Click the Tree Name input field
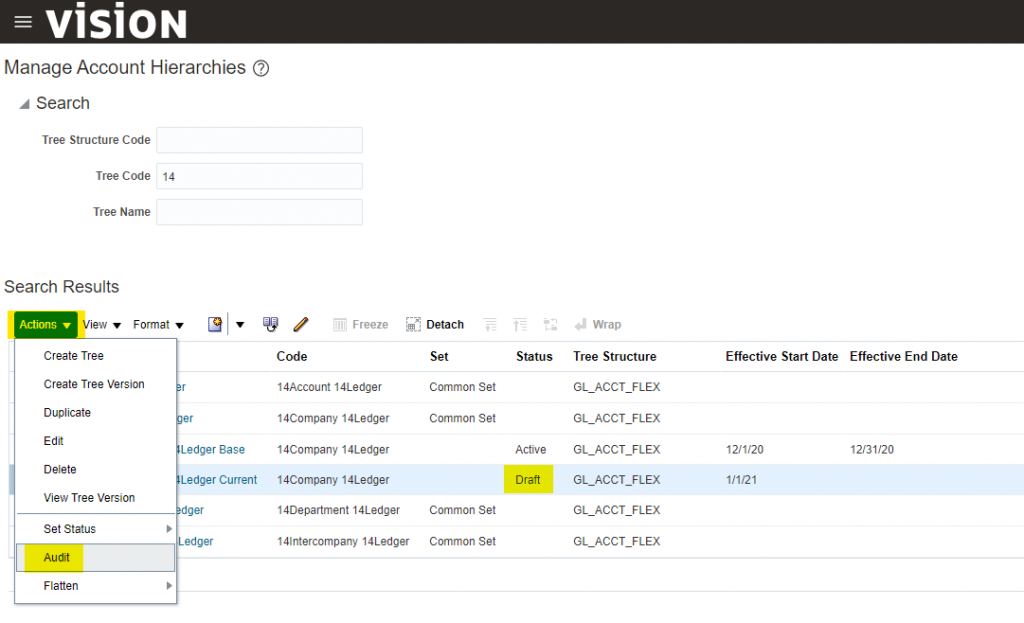1024x623 pixels. coord(259,212)
